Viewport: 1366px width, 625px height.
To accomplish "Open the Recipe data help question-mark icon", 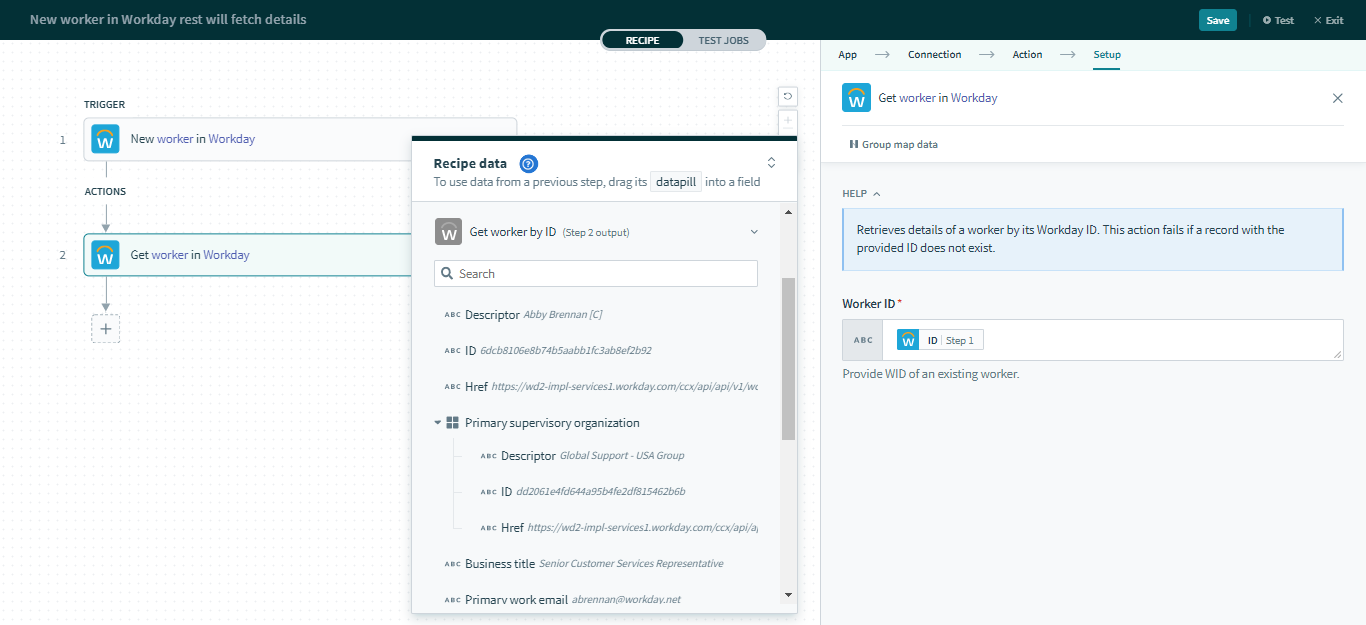I will [x=529, y=163].
